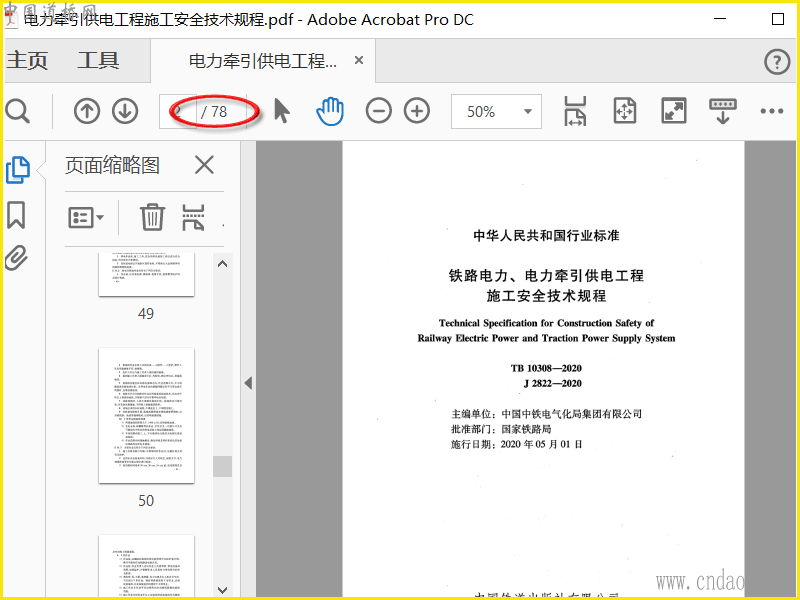Click standard number J 2822—2020
Image resolution: width=800 pixels, height=600 pixels.
(553, 383)
